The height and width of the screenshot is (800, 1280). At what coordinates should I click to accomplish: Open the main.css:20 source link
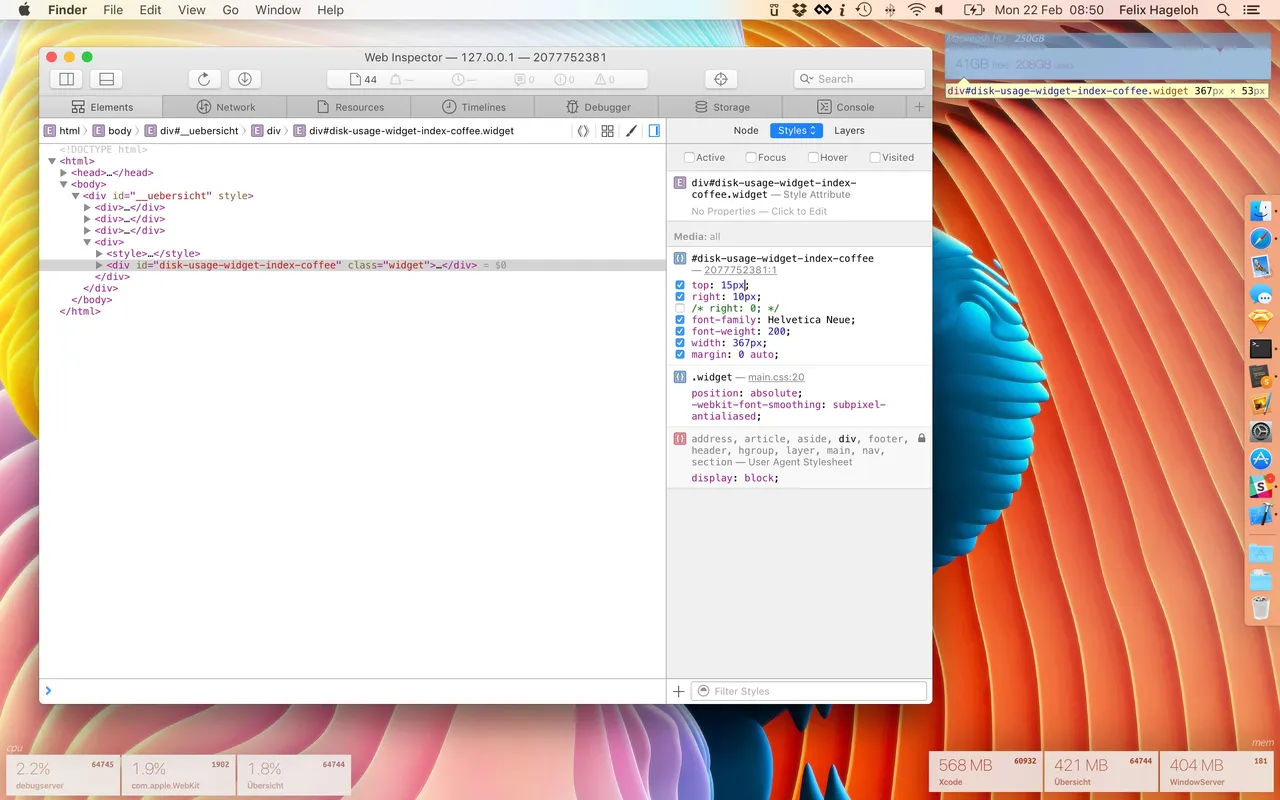click(x=776, y=377)
